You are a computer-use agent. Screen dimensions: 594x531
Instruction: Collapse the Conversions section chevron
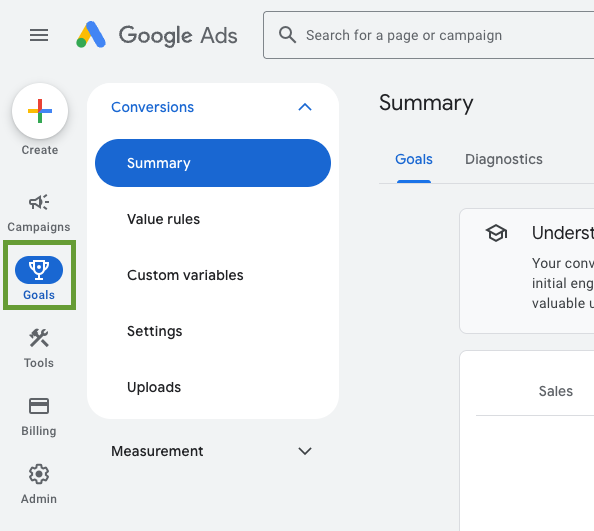coord(305,107)
